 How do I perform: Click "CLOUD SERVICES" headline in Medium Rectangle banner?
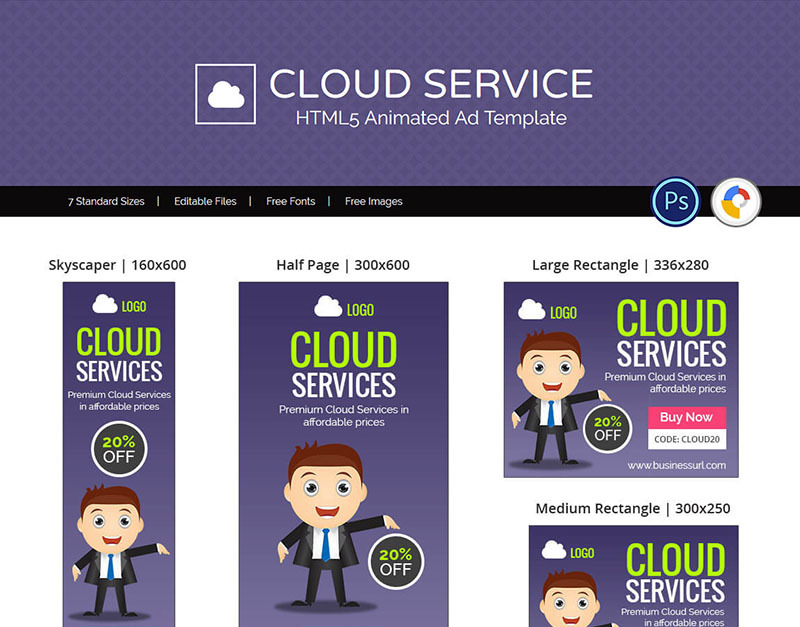pyautogui.click(x=676, y=572)
